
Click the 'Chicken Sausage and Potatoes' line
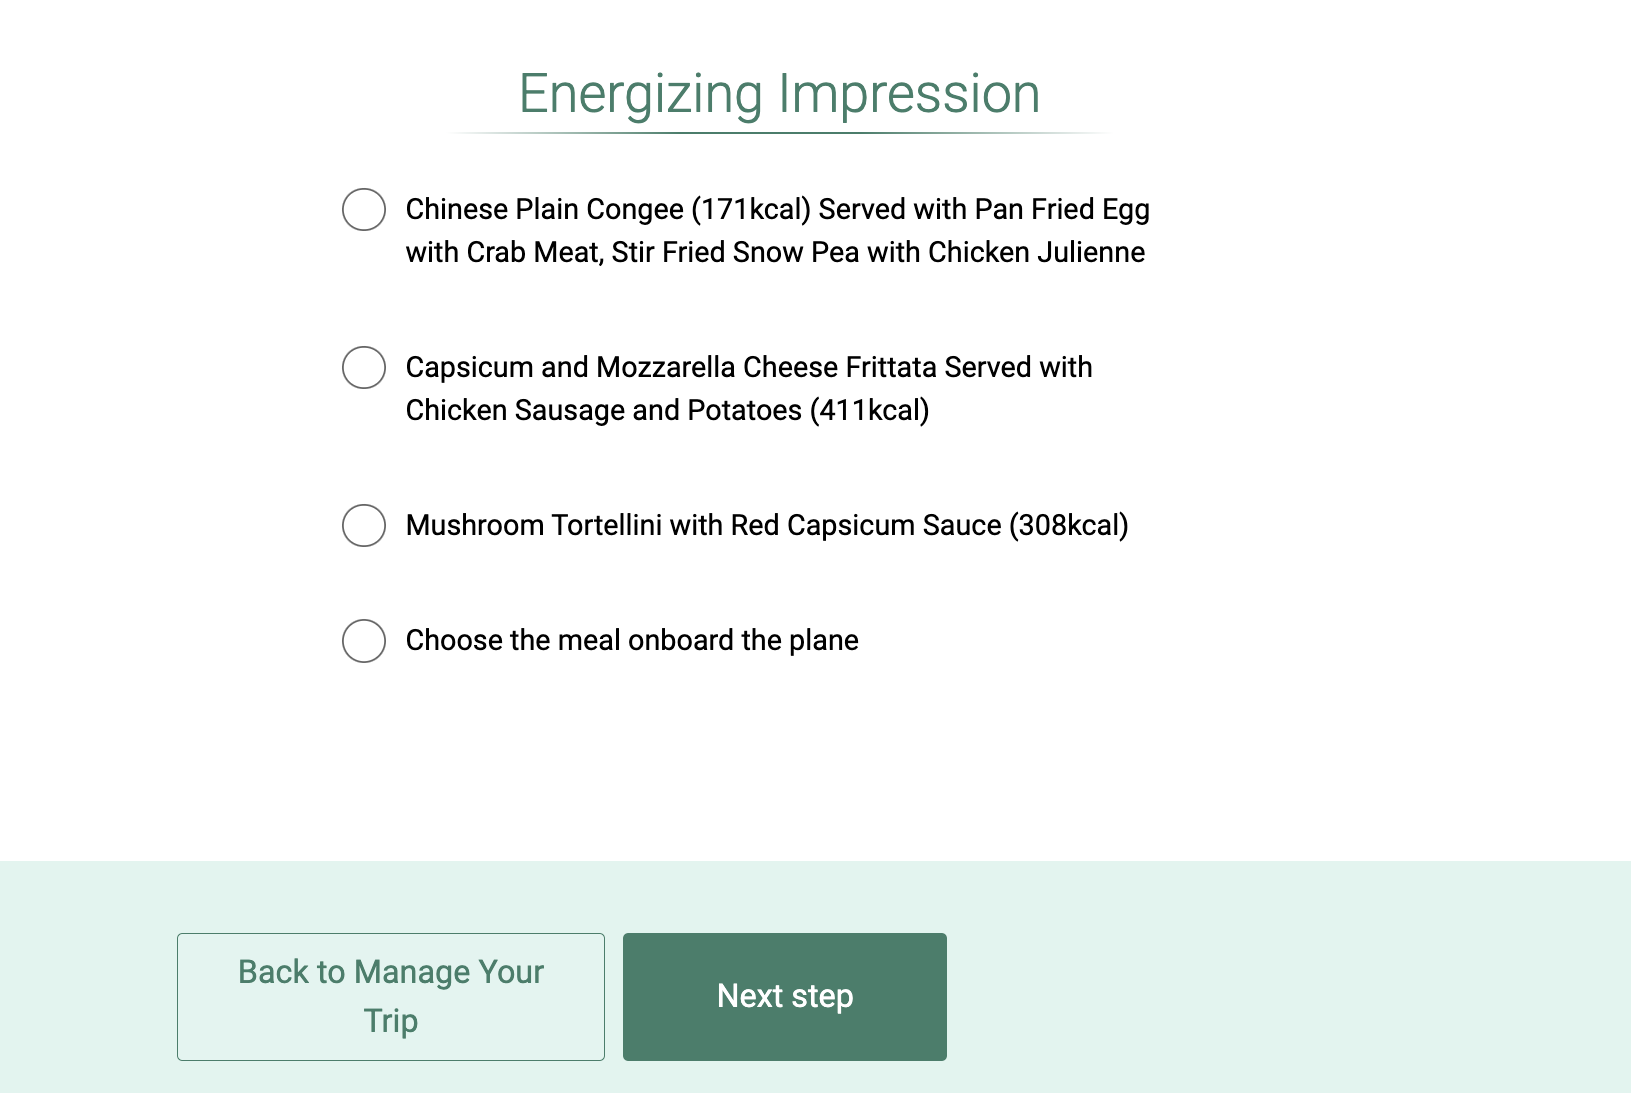[x=604, y=410]
